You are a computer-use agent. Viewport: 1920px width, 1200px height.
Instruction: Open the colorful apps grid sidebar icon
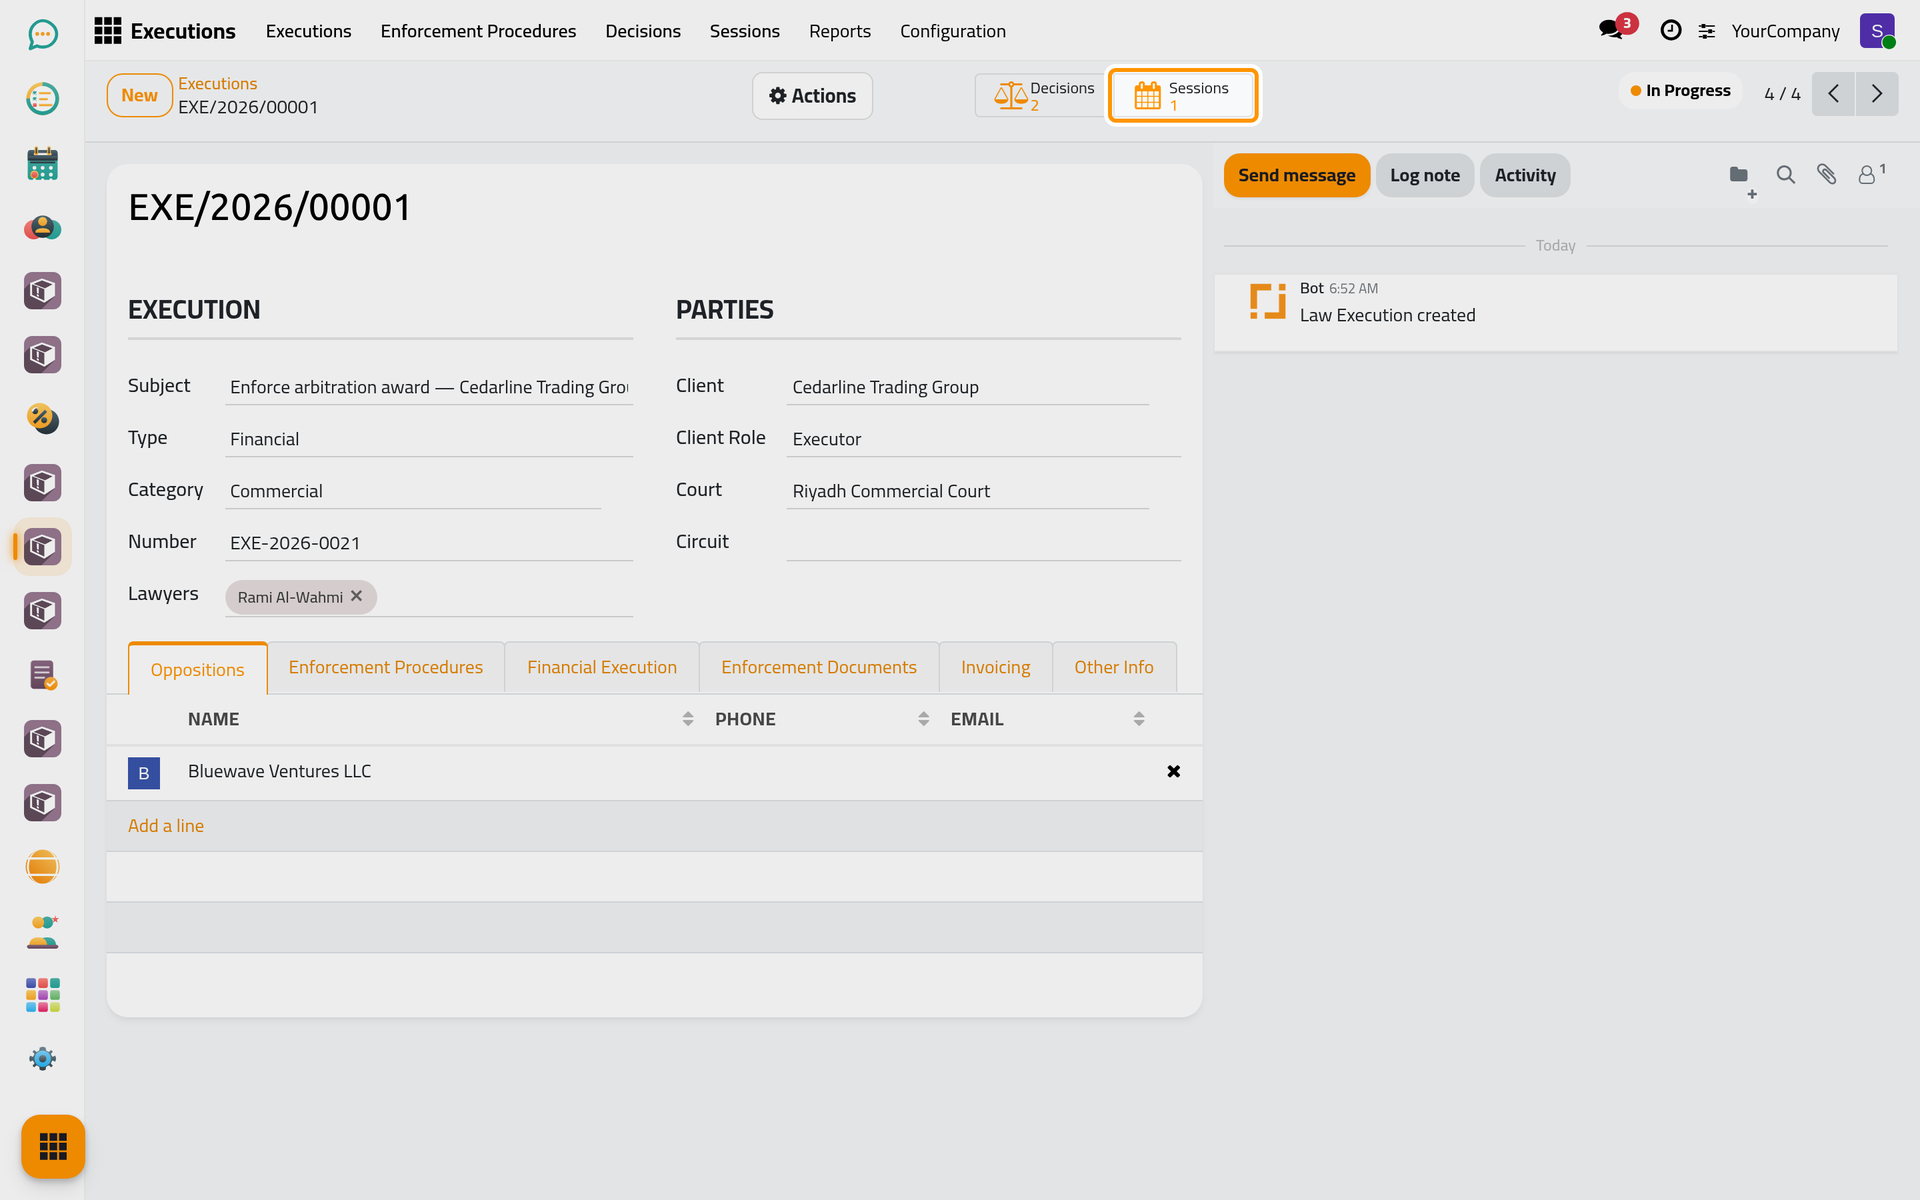(42, 995)
